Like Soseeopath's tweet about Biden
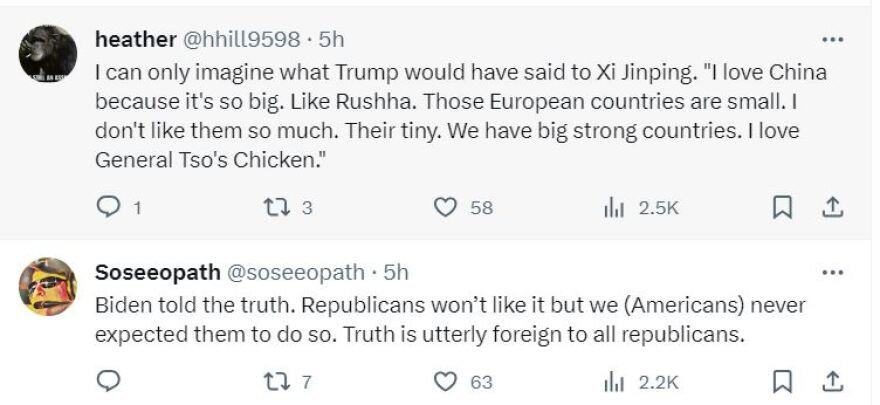The width and height of the screenshot is (880, 405). pos(445,381)
